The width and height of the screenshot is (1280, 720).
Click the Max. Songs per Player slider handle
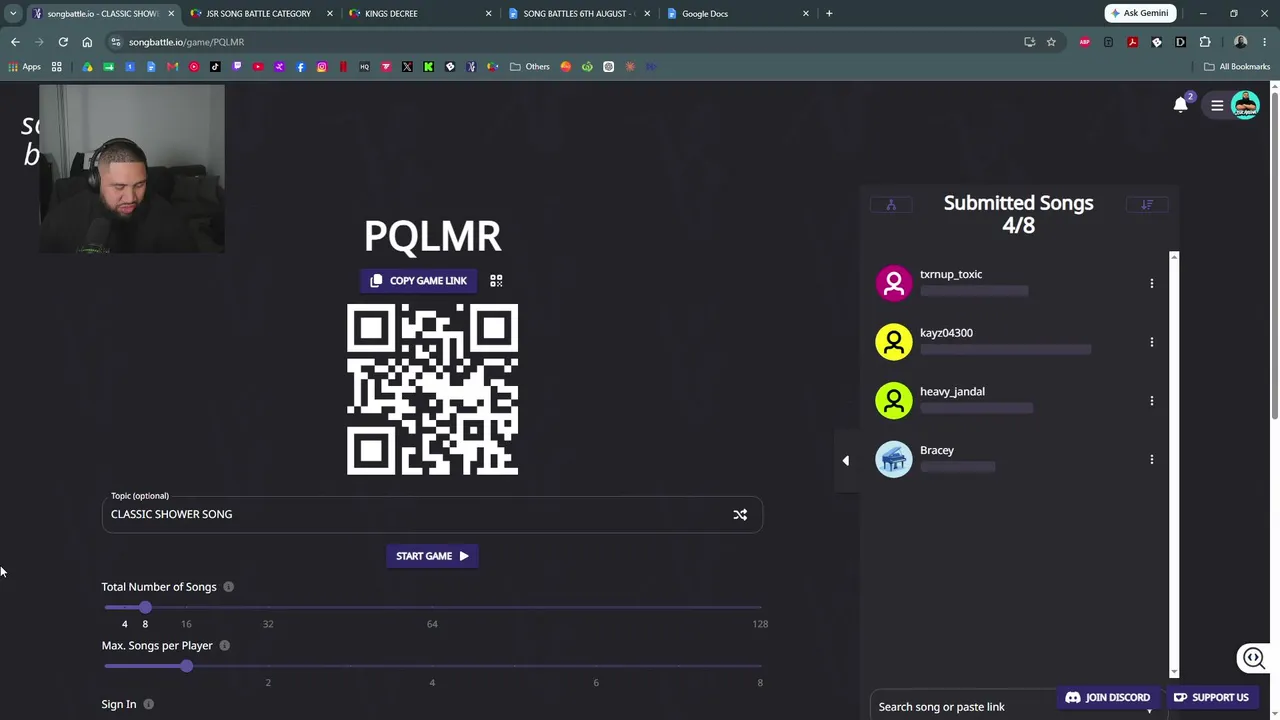click(186, 666)
